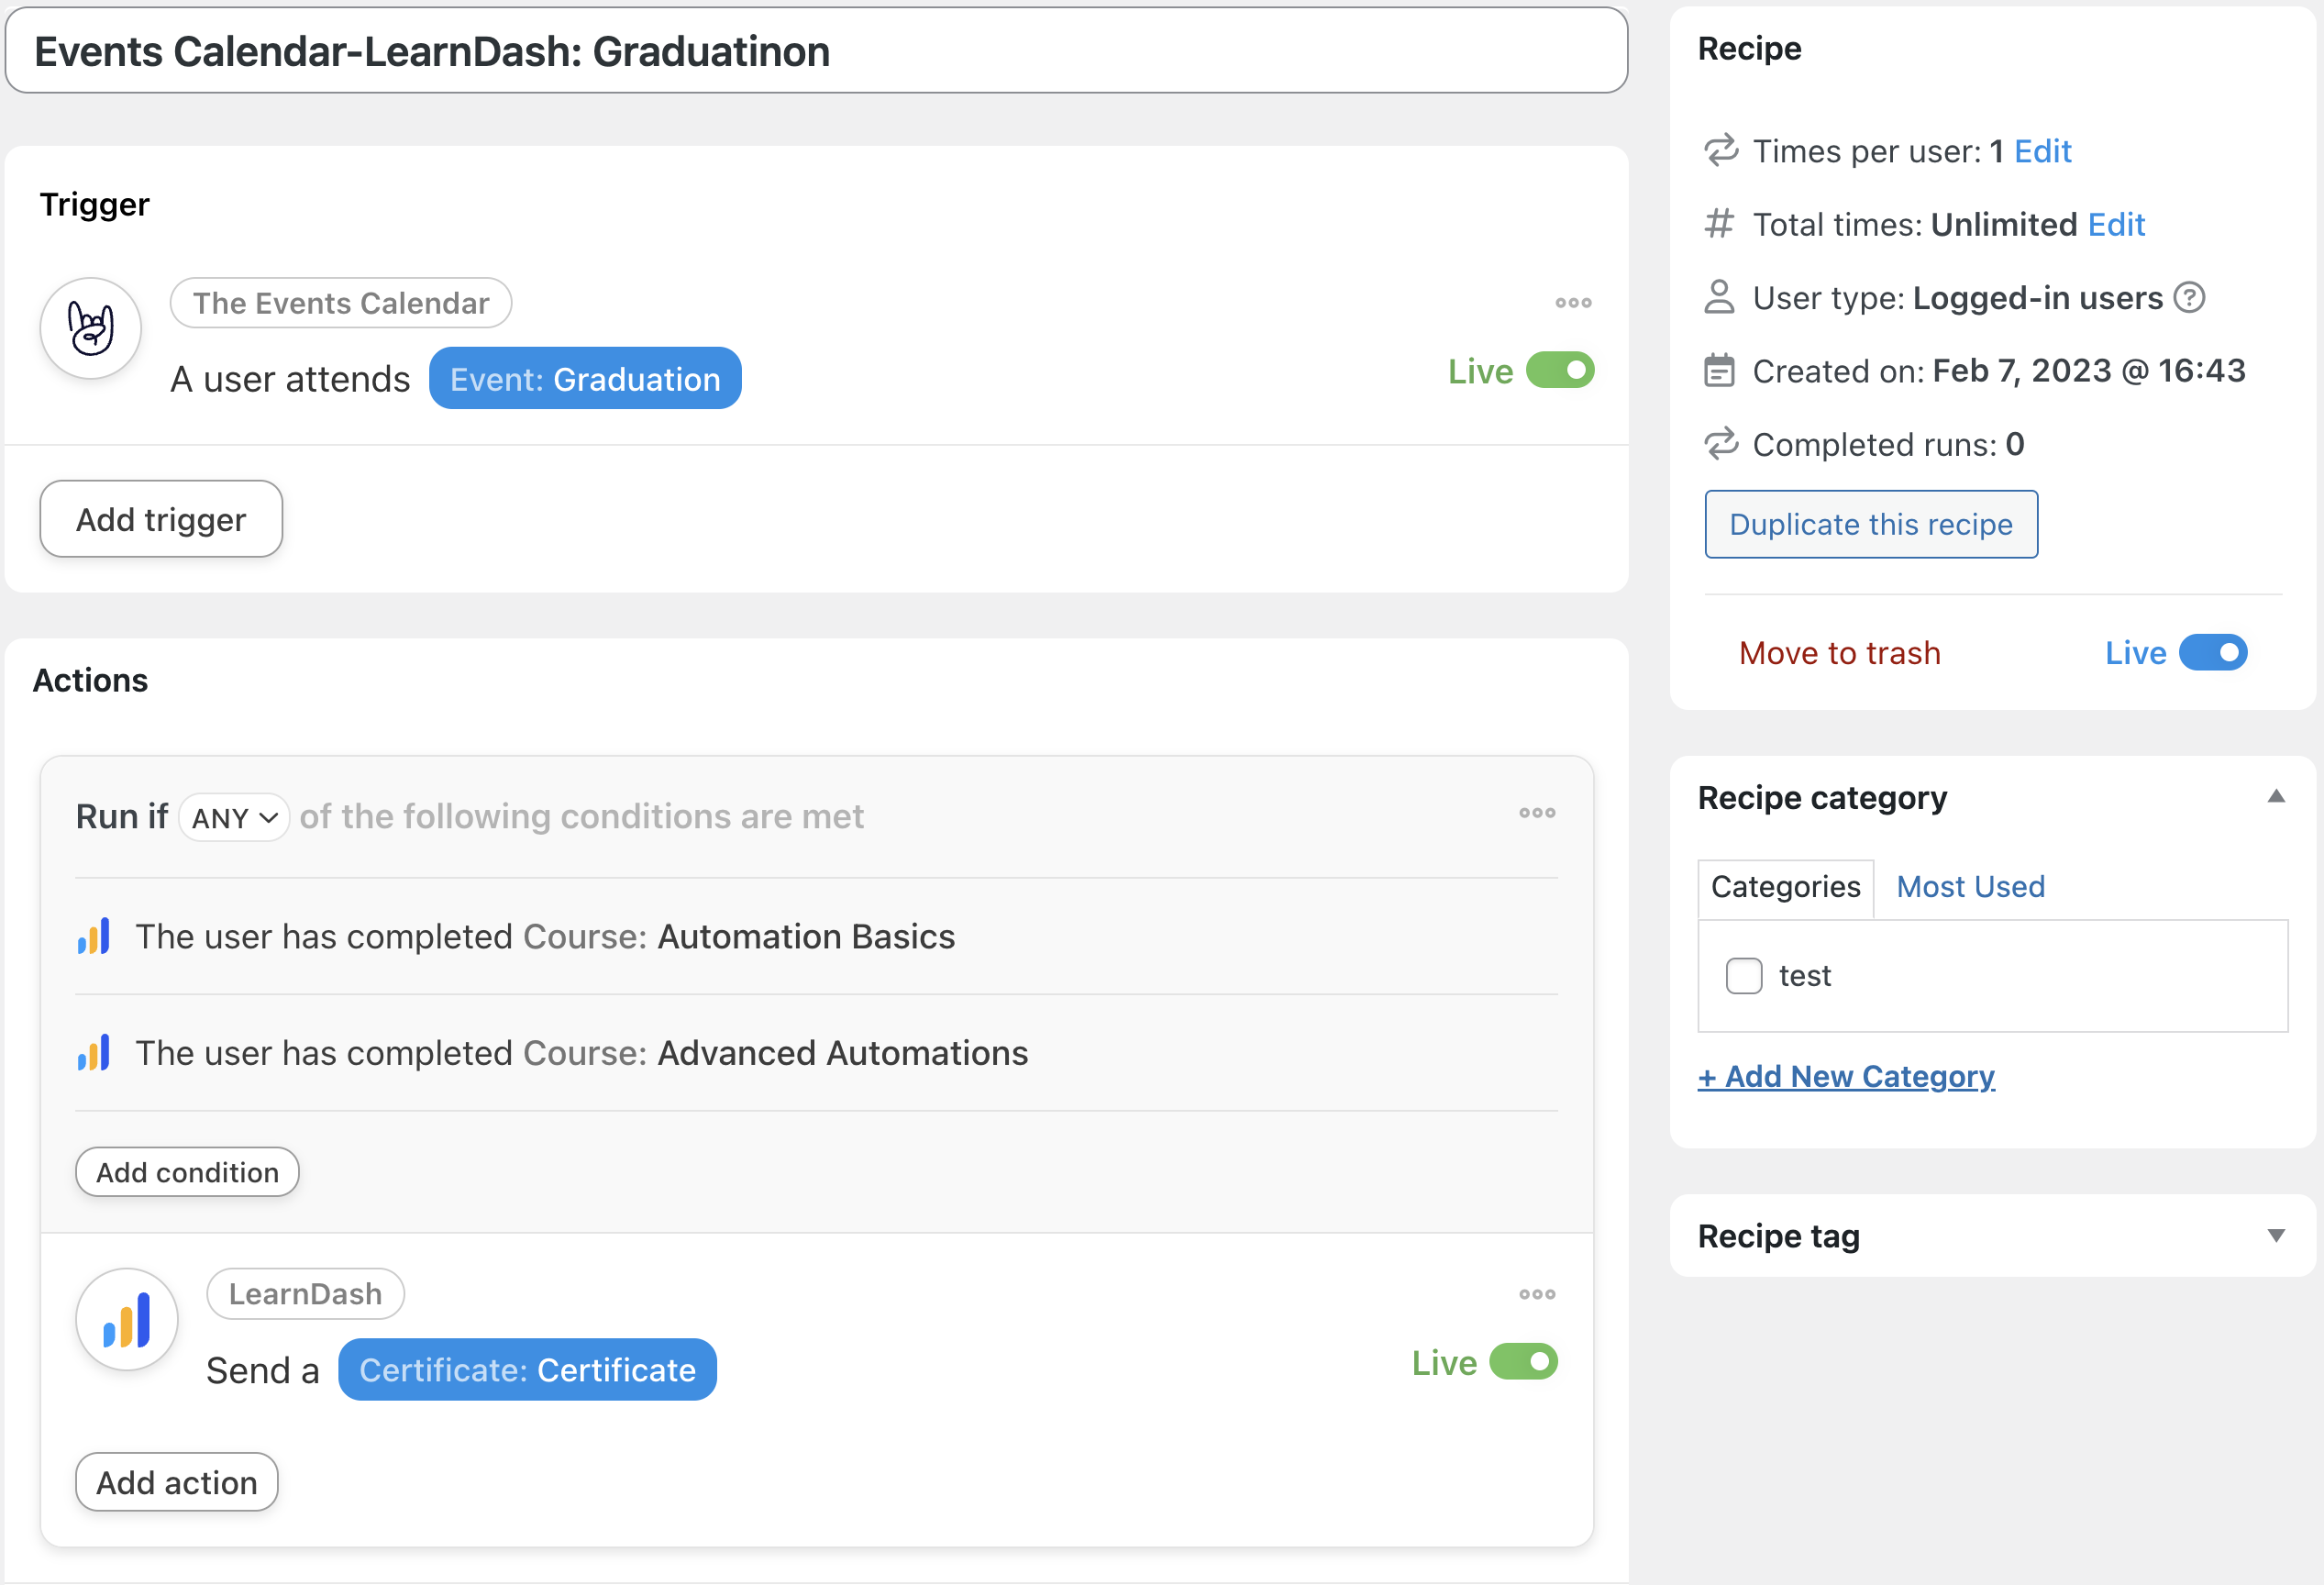The image size is (2324, 1585).
Task: Check the test category checkbox
Action: 1744,975
